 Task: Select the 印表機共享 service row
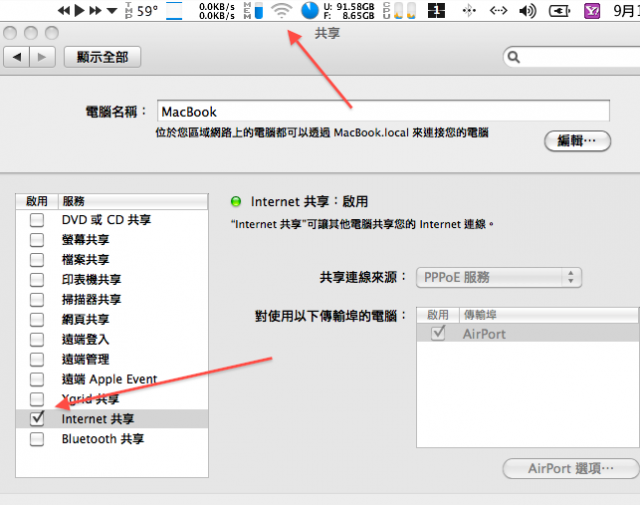(112, 280)
